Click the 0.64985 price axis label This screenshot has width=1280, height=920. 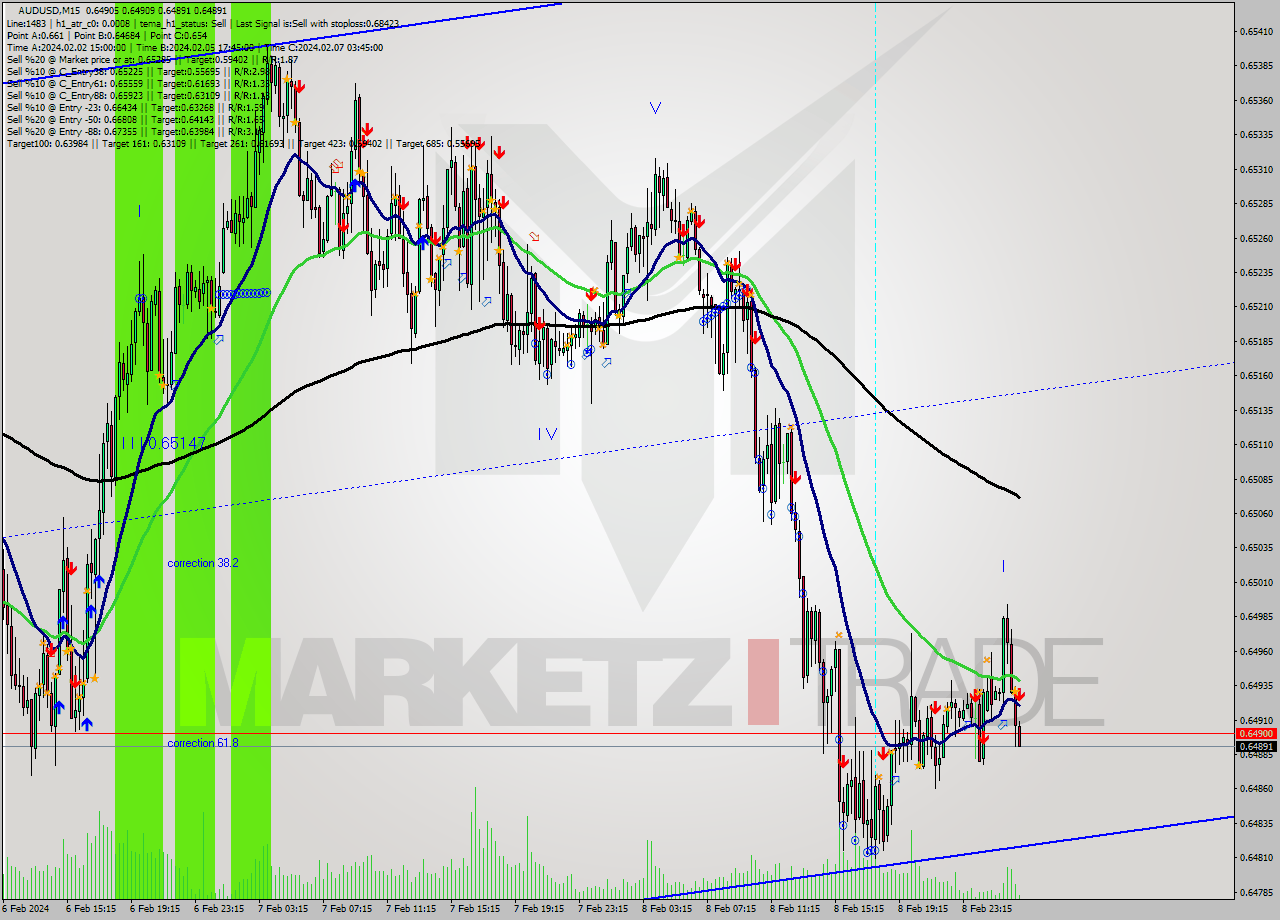pos(1257,616)
